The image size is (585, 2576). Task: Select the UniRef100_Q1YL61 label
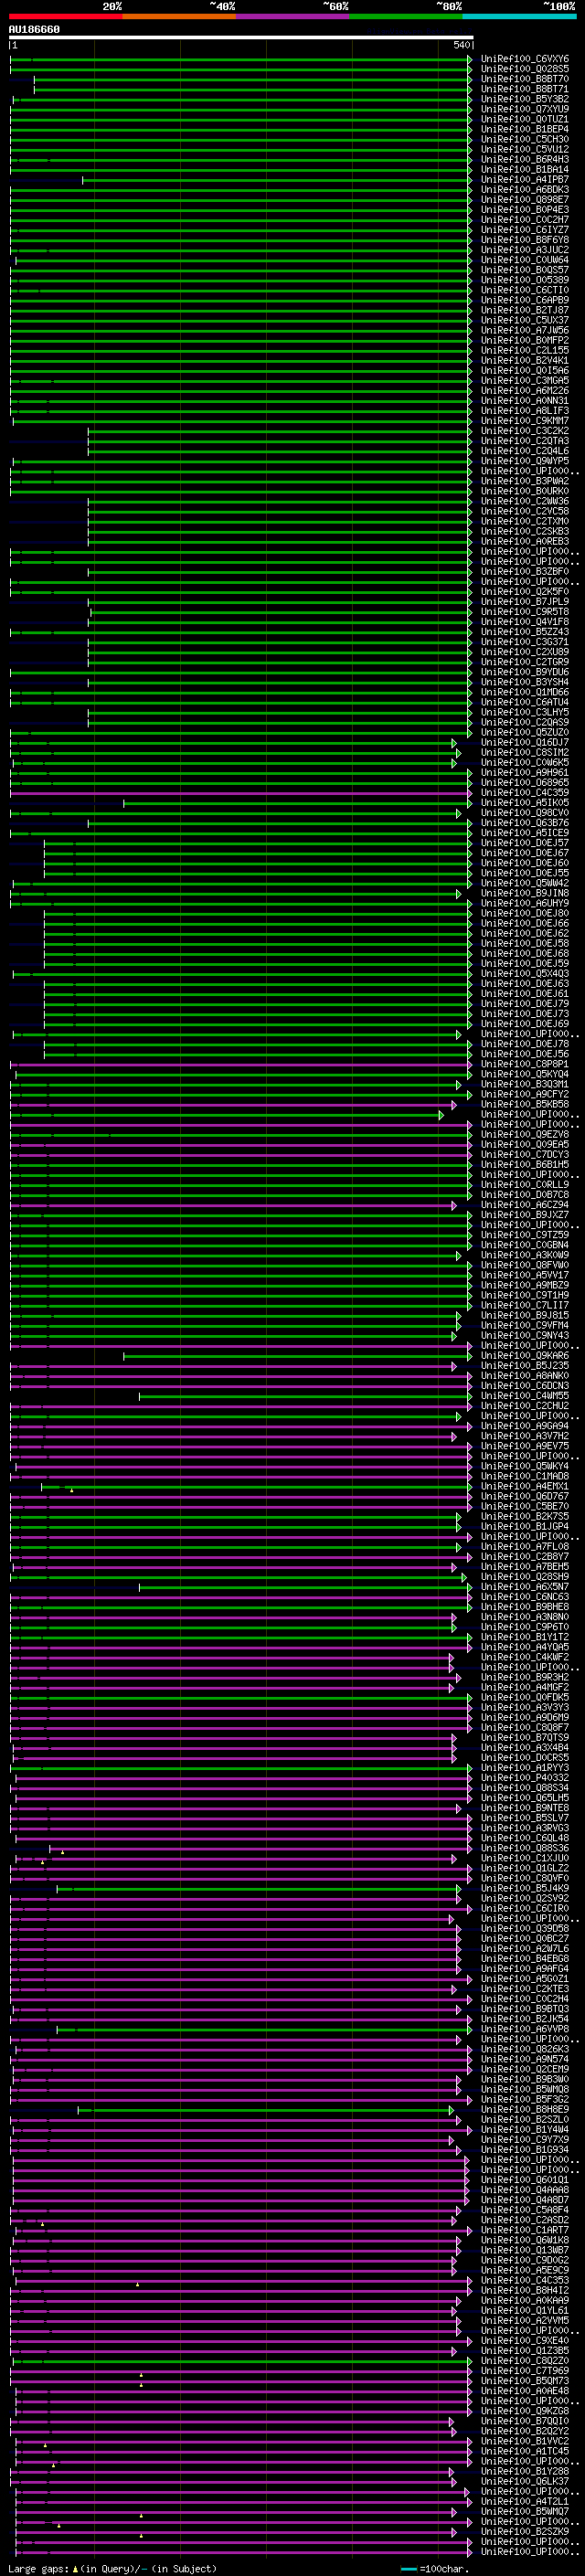pyautogui.click(x=525, y=2310)
